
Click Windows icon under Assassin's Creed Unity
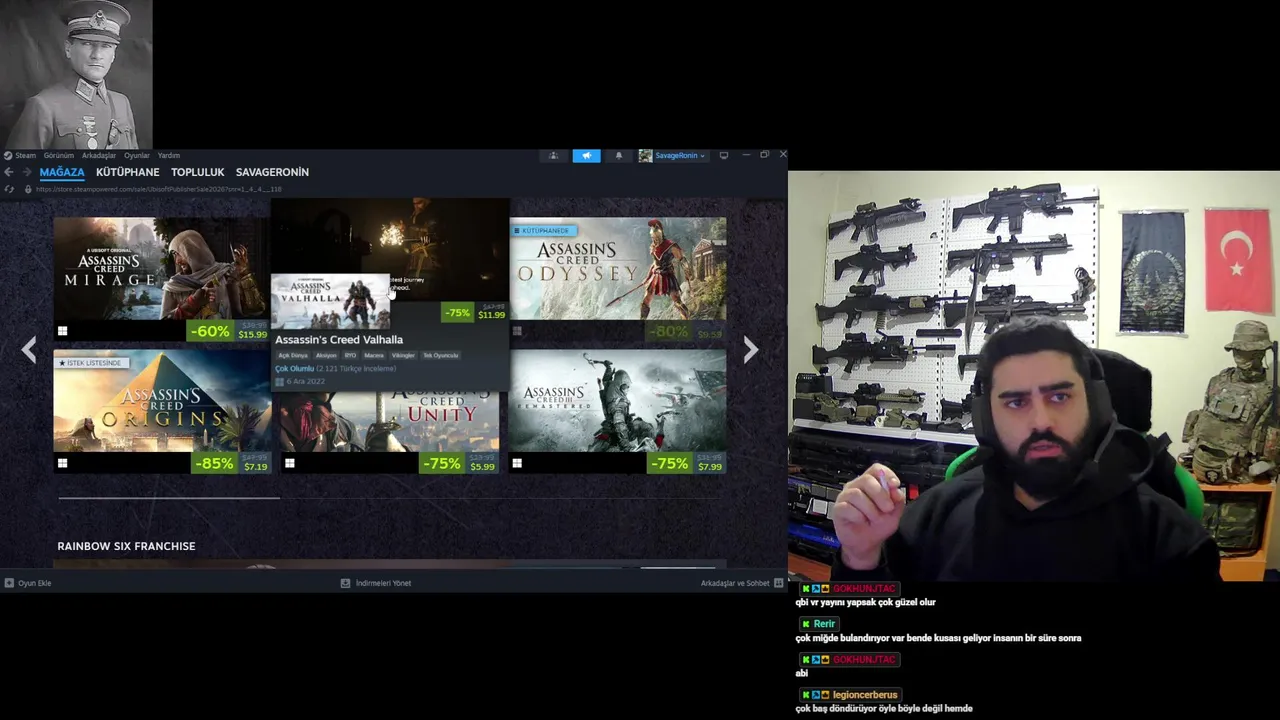click(x=289, y=463)
